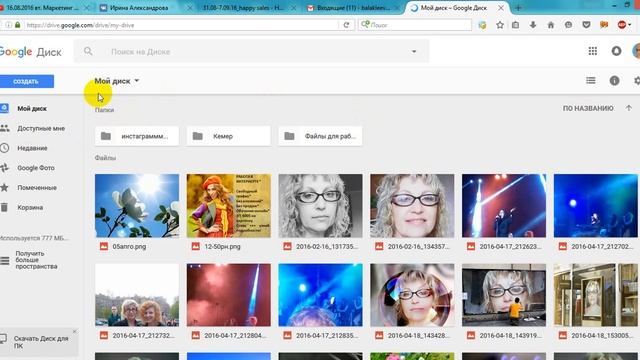Reload page using refresh icon
The width and height of the screenshot is (640, 360).
346,25
